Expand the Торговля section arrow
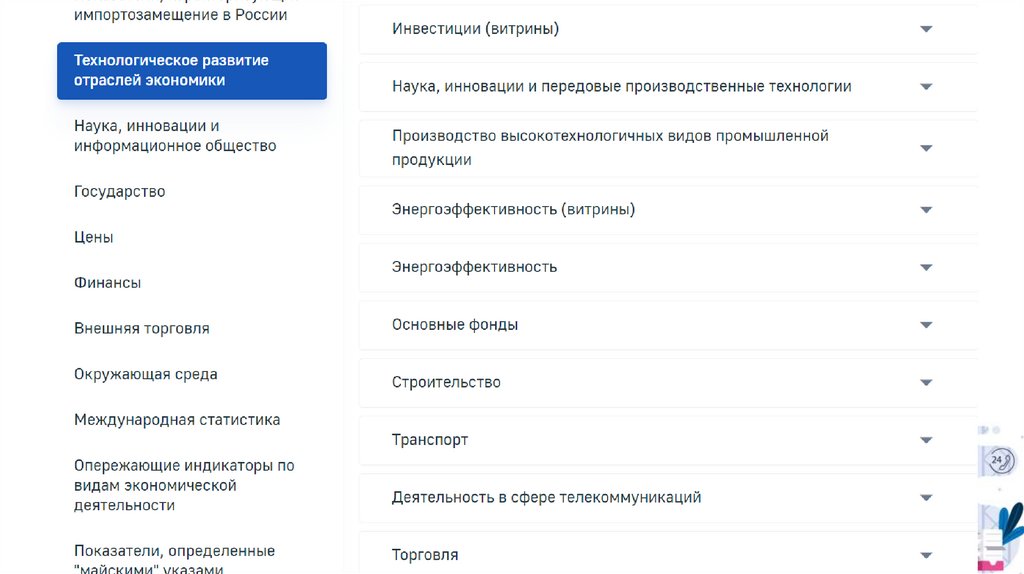The width and height of the screenshot is (1024, 574). (926, 555)
